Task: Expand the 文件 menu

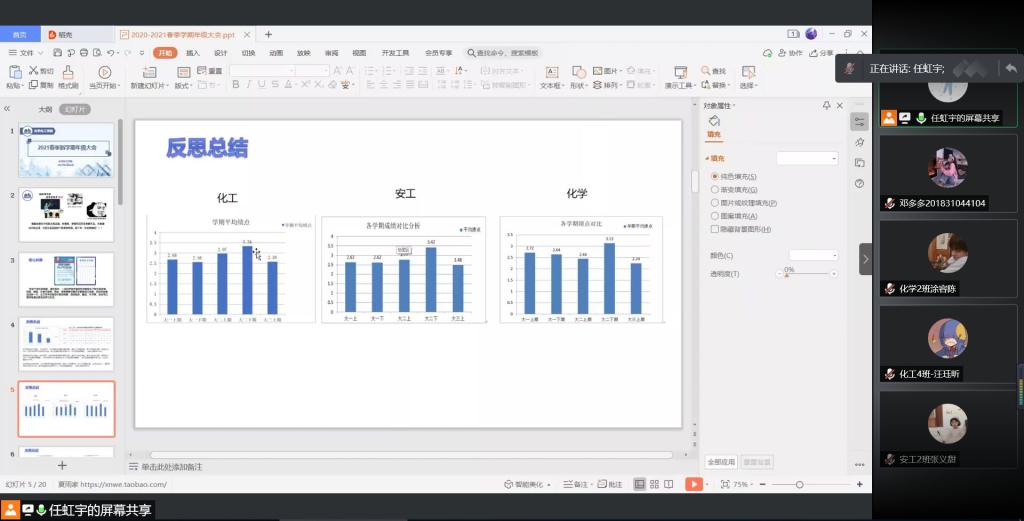Action: tap(26, 52)
